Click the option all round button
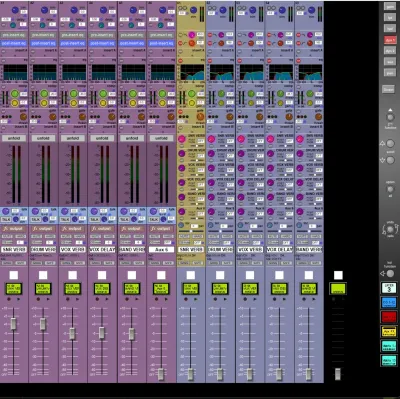Screen dimensions: 400x399 (x=390, y=189)
